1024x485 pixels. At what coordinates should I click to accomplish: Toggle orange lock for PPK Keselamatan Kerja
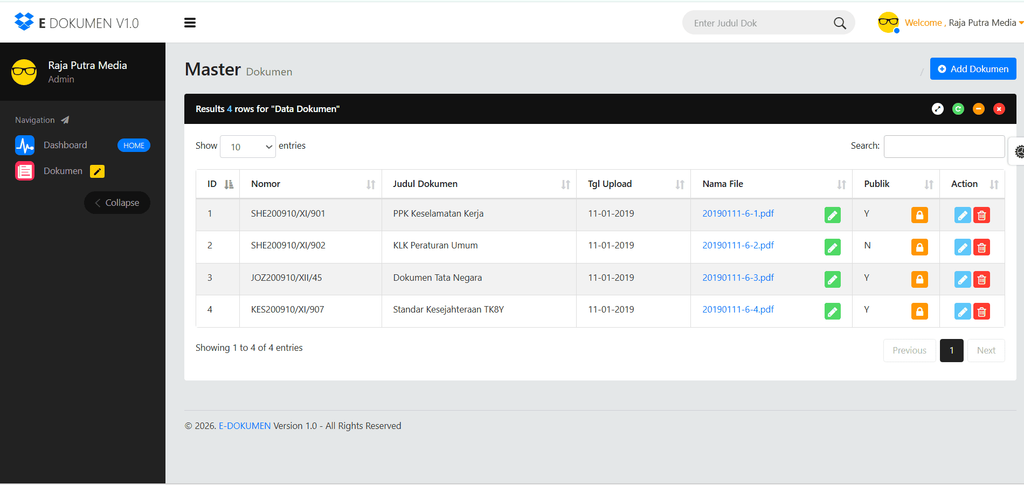click(x=920, y=215)
